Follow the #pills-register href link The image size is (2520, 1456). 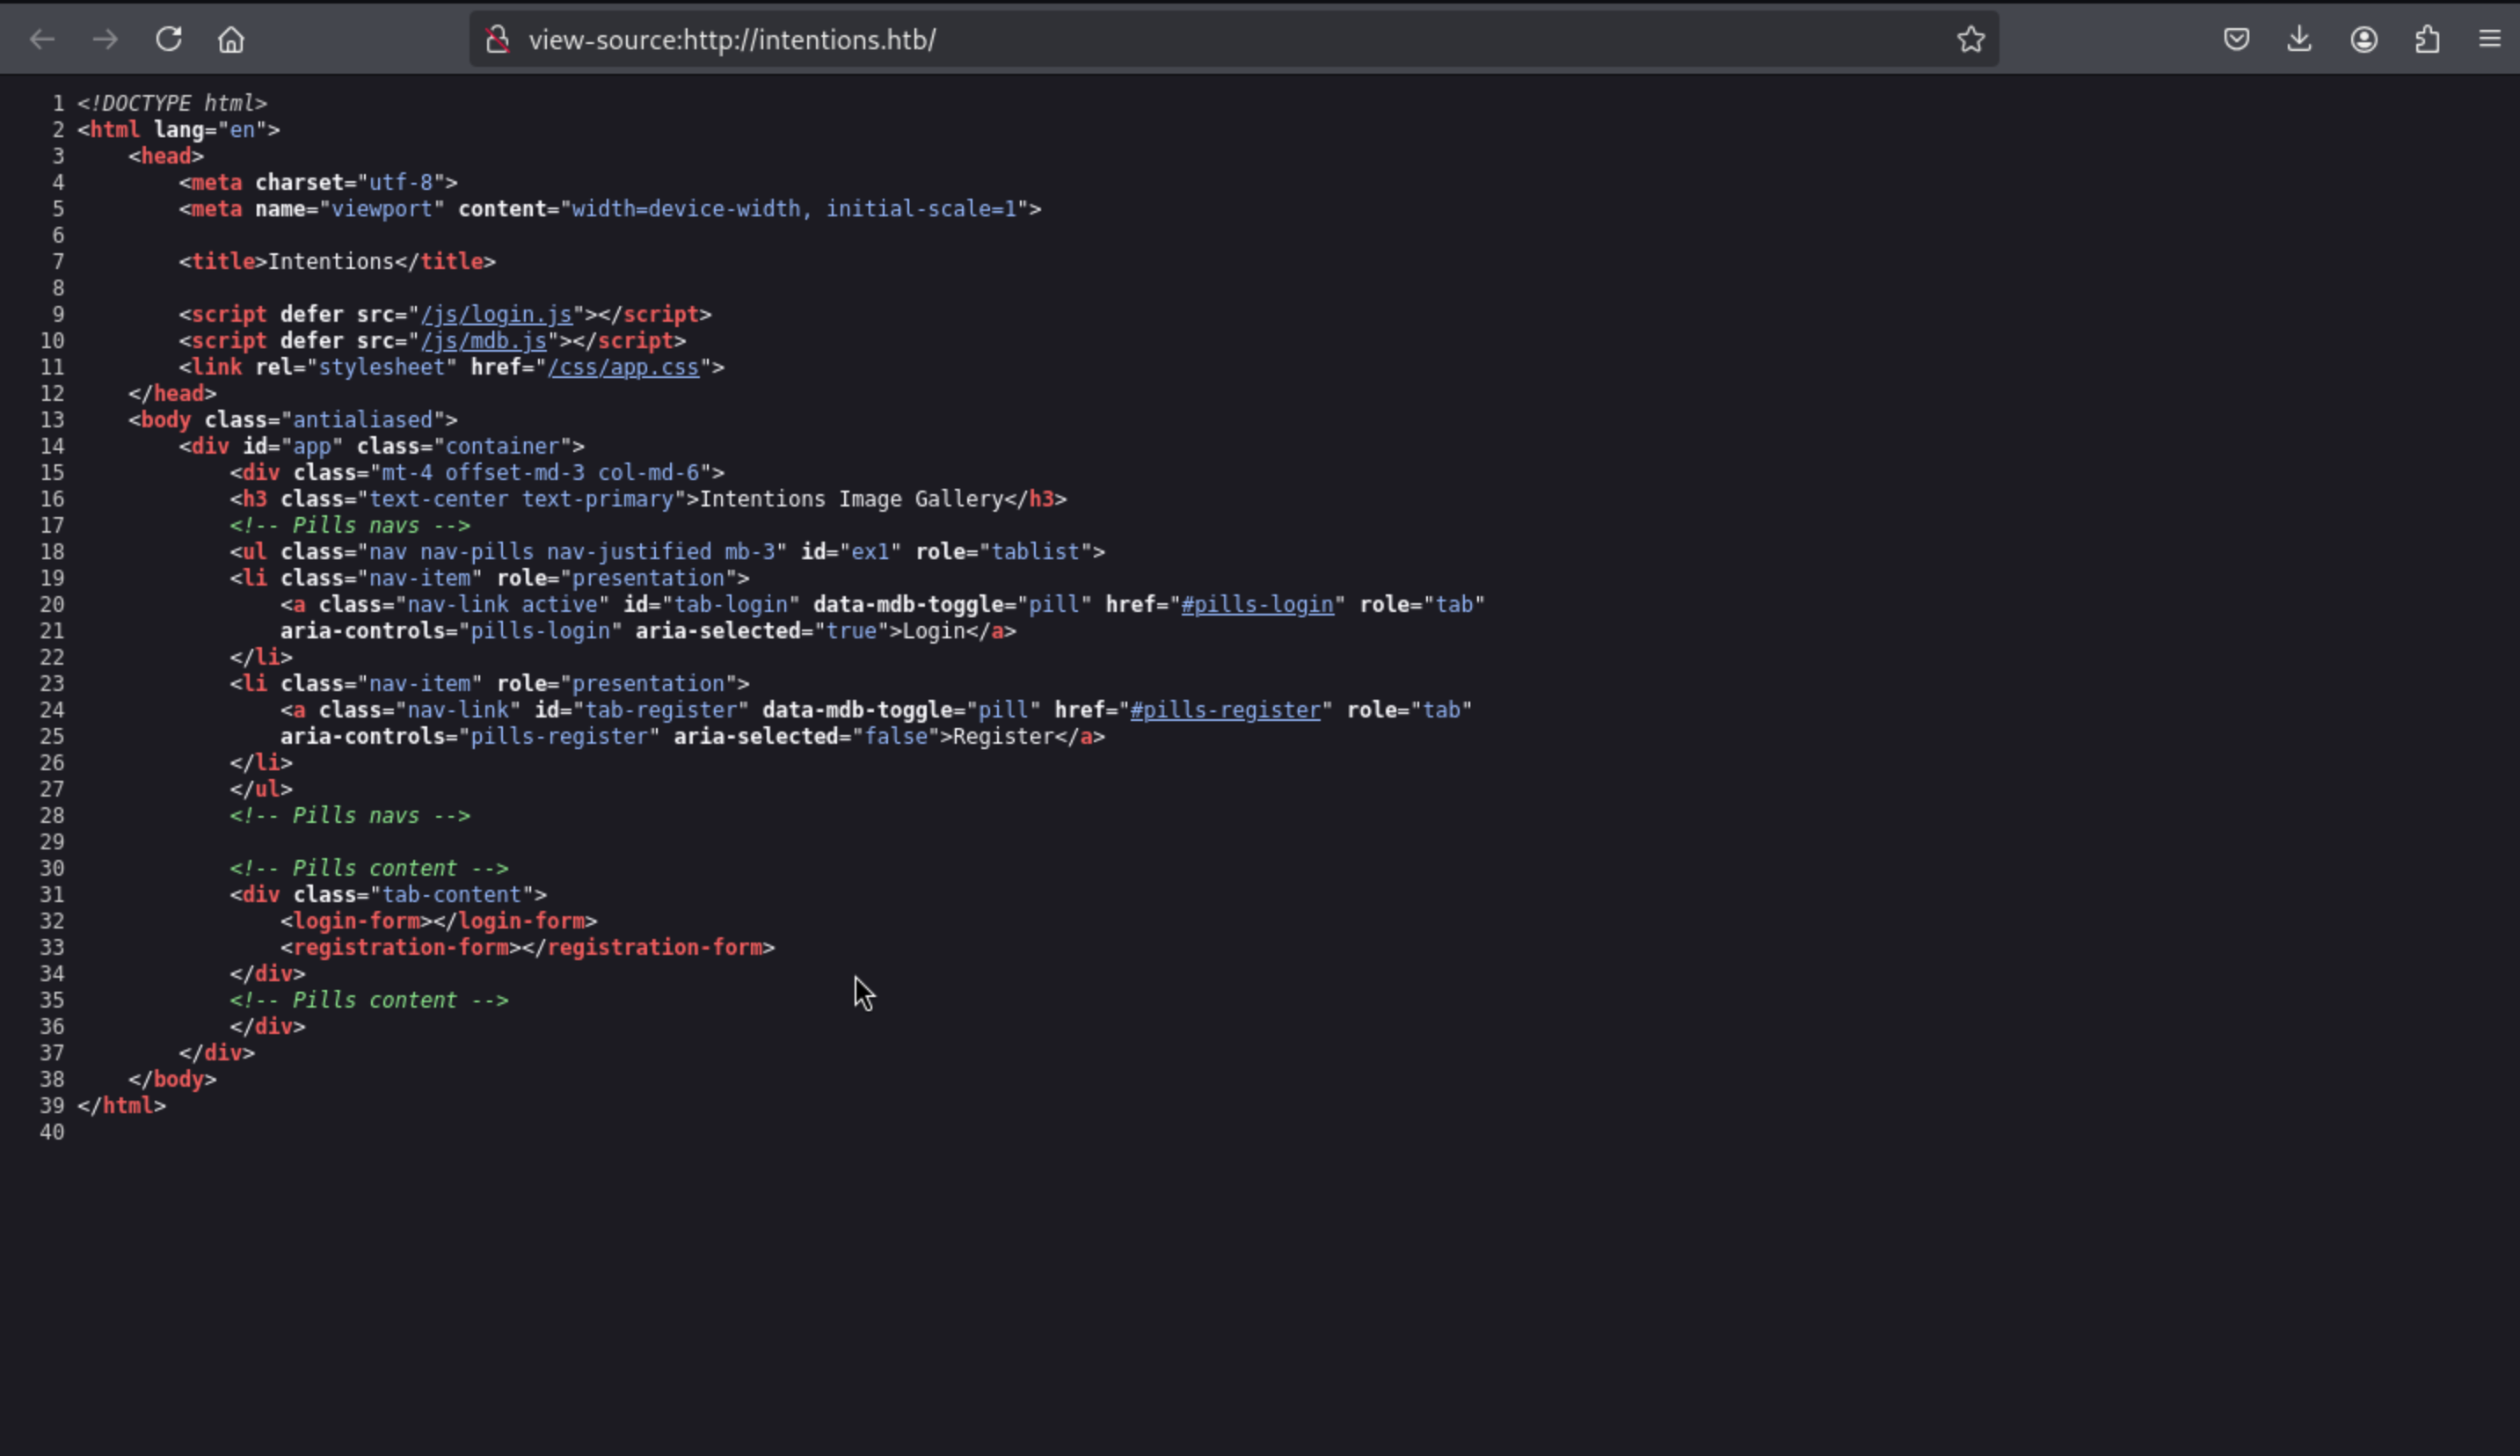click(1225, 710)
